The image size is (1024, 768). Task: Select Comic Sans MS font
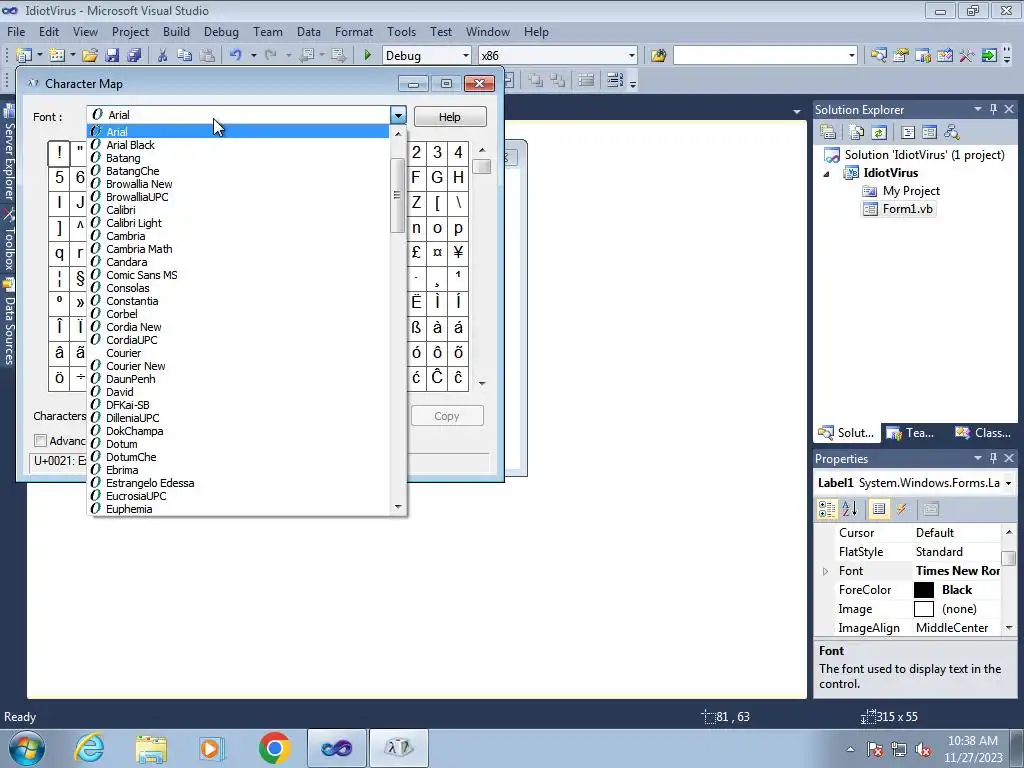[x=142, y=275]
